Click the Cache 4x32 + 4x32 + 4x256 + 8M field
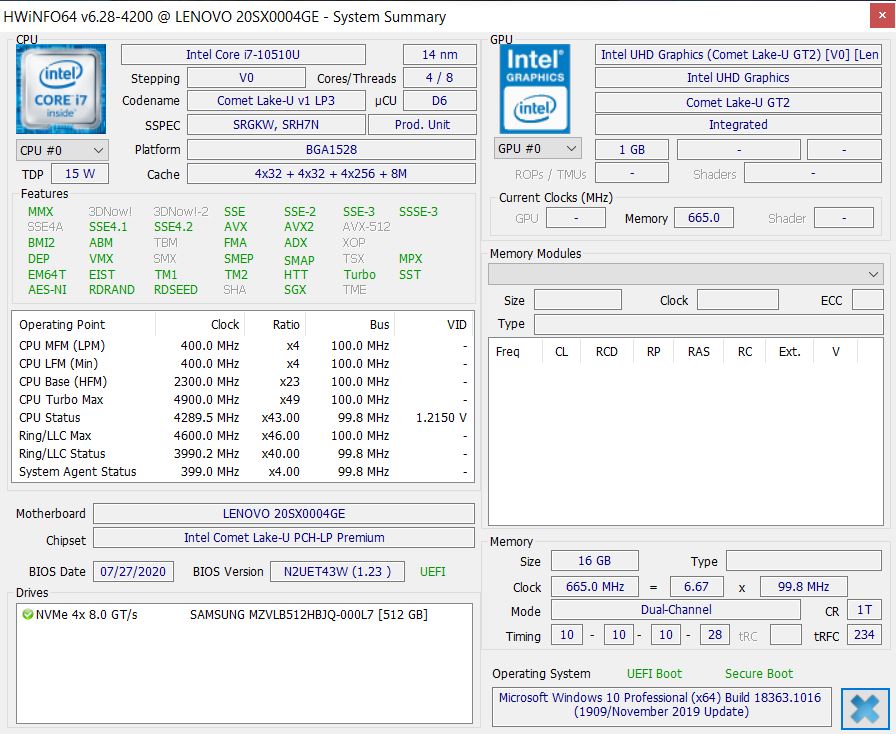 [331, 174]
